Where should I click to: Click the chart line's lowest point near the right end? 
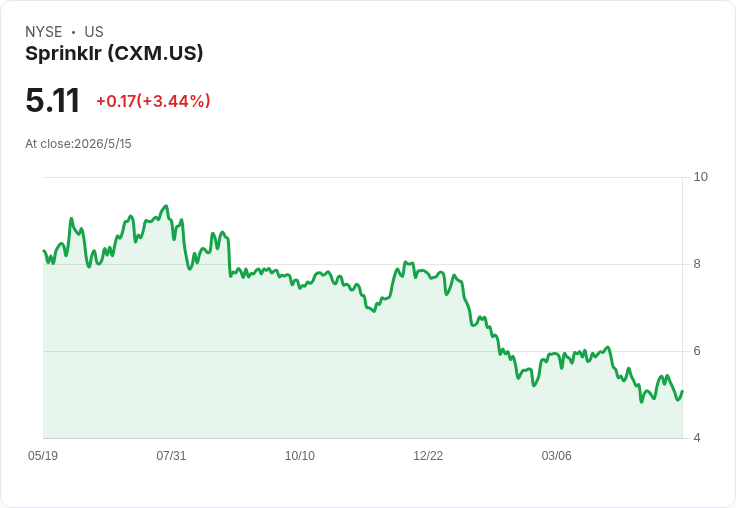tap(642, 402)
